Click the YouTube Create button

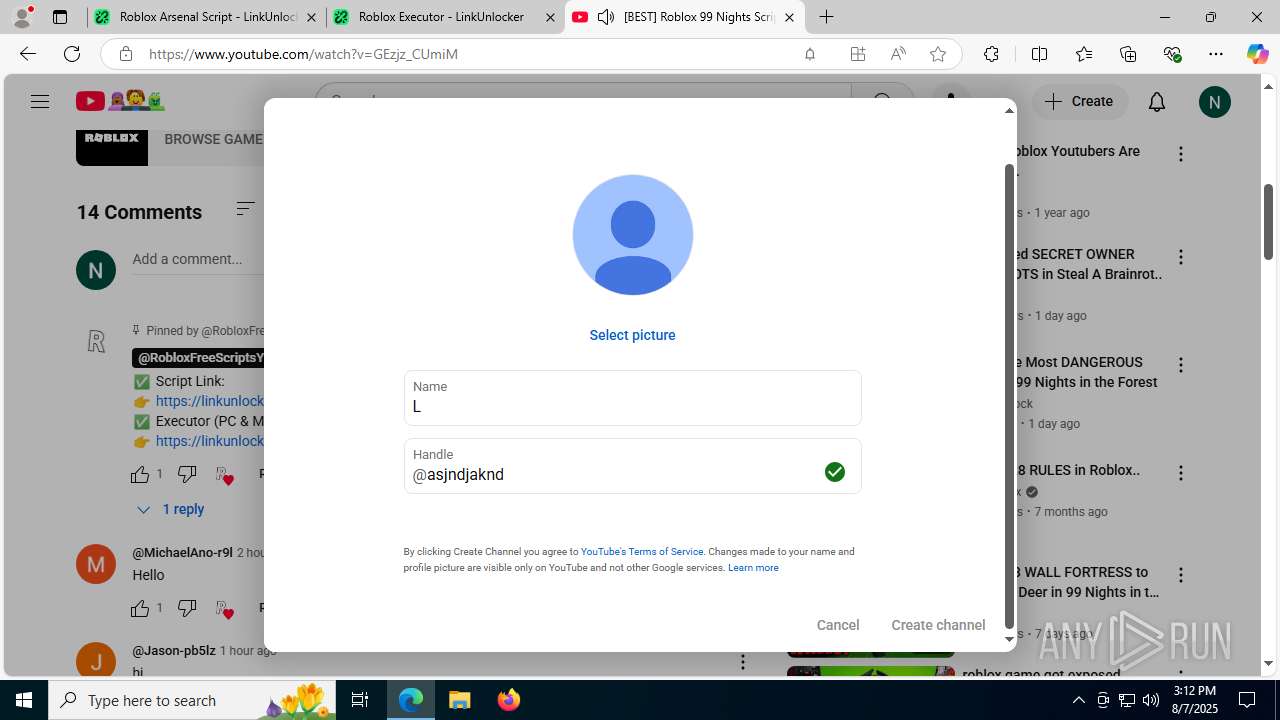[1080, 101]
